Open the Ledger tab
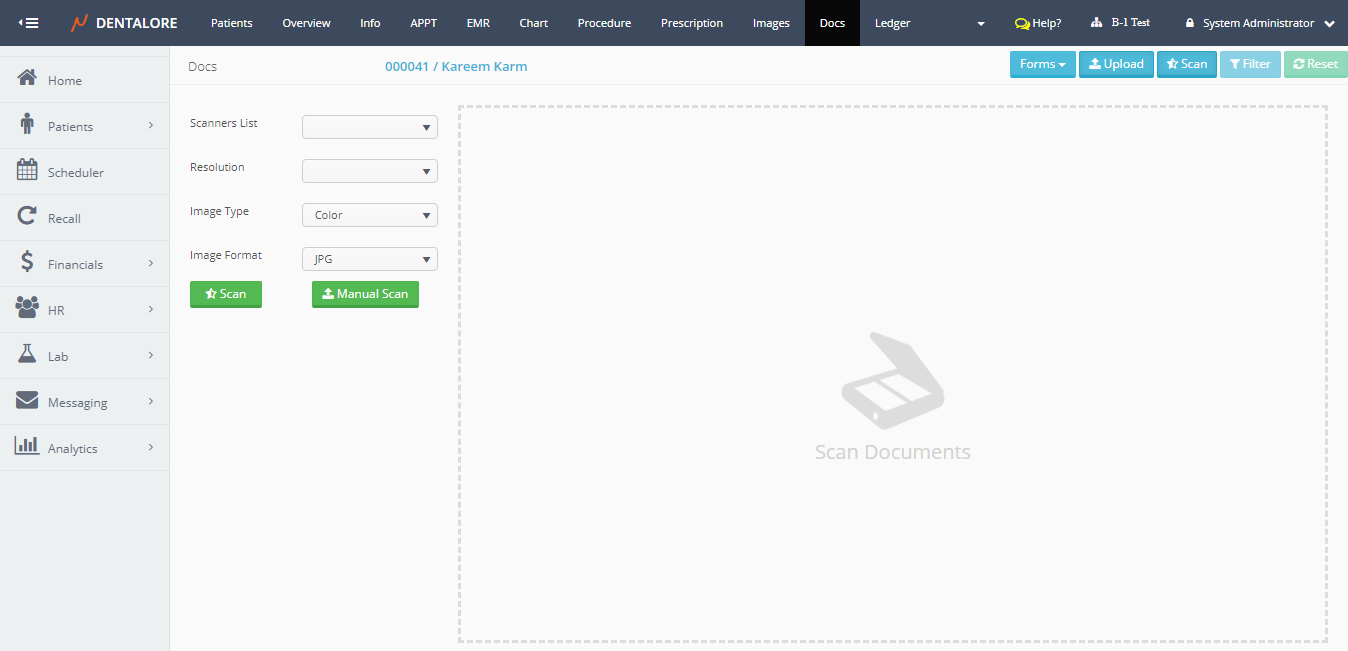This screenshot has width=1348, height=651. pos(892,23)
